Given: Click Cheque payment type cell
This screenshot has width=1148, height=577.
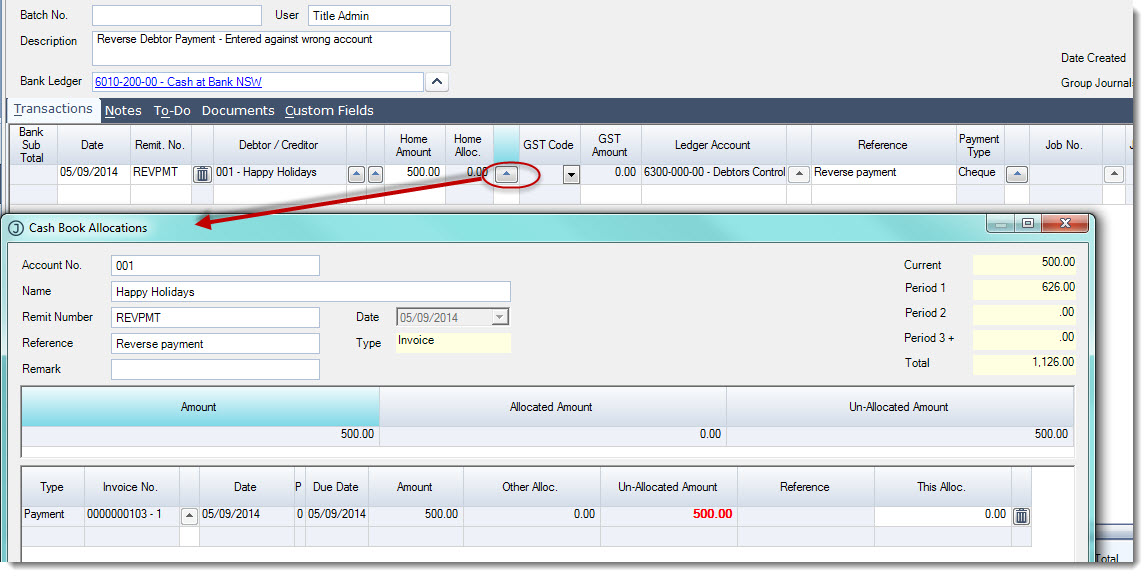Looking at the screenshot, I should tap(980, 173).
